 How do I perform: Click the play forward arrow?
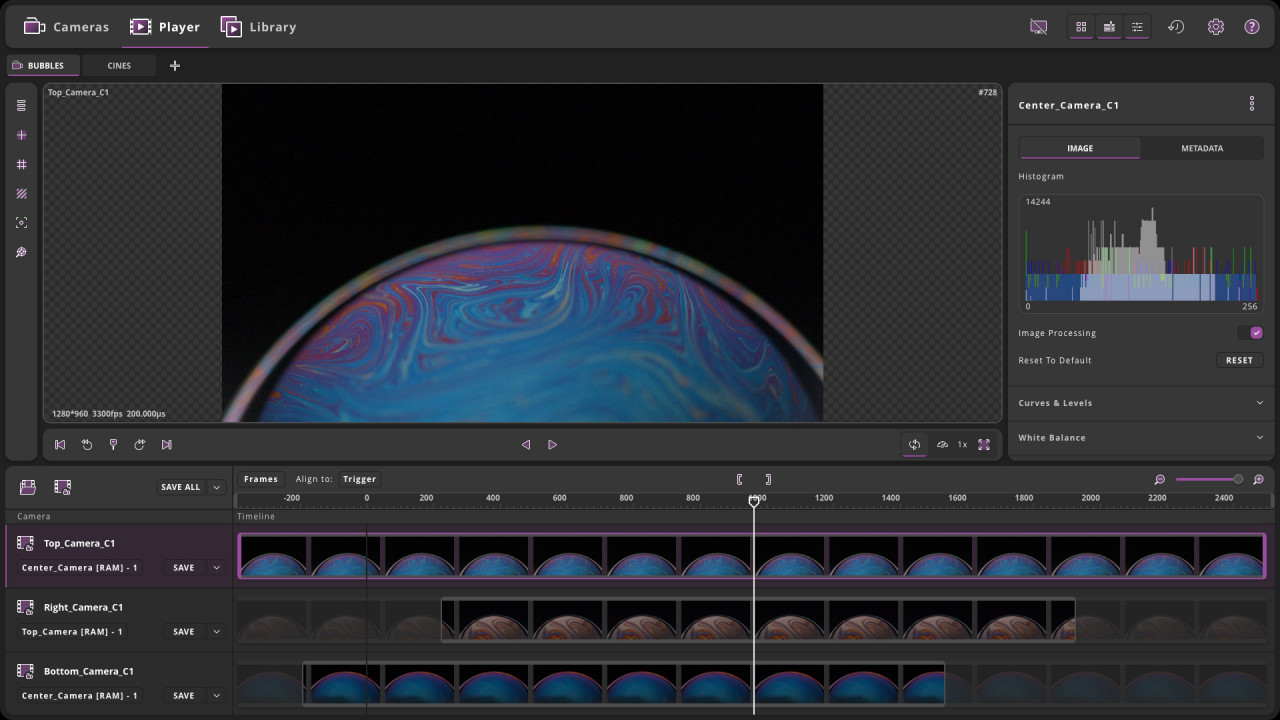click(552, 445)
